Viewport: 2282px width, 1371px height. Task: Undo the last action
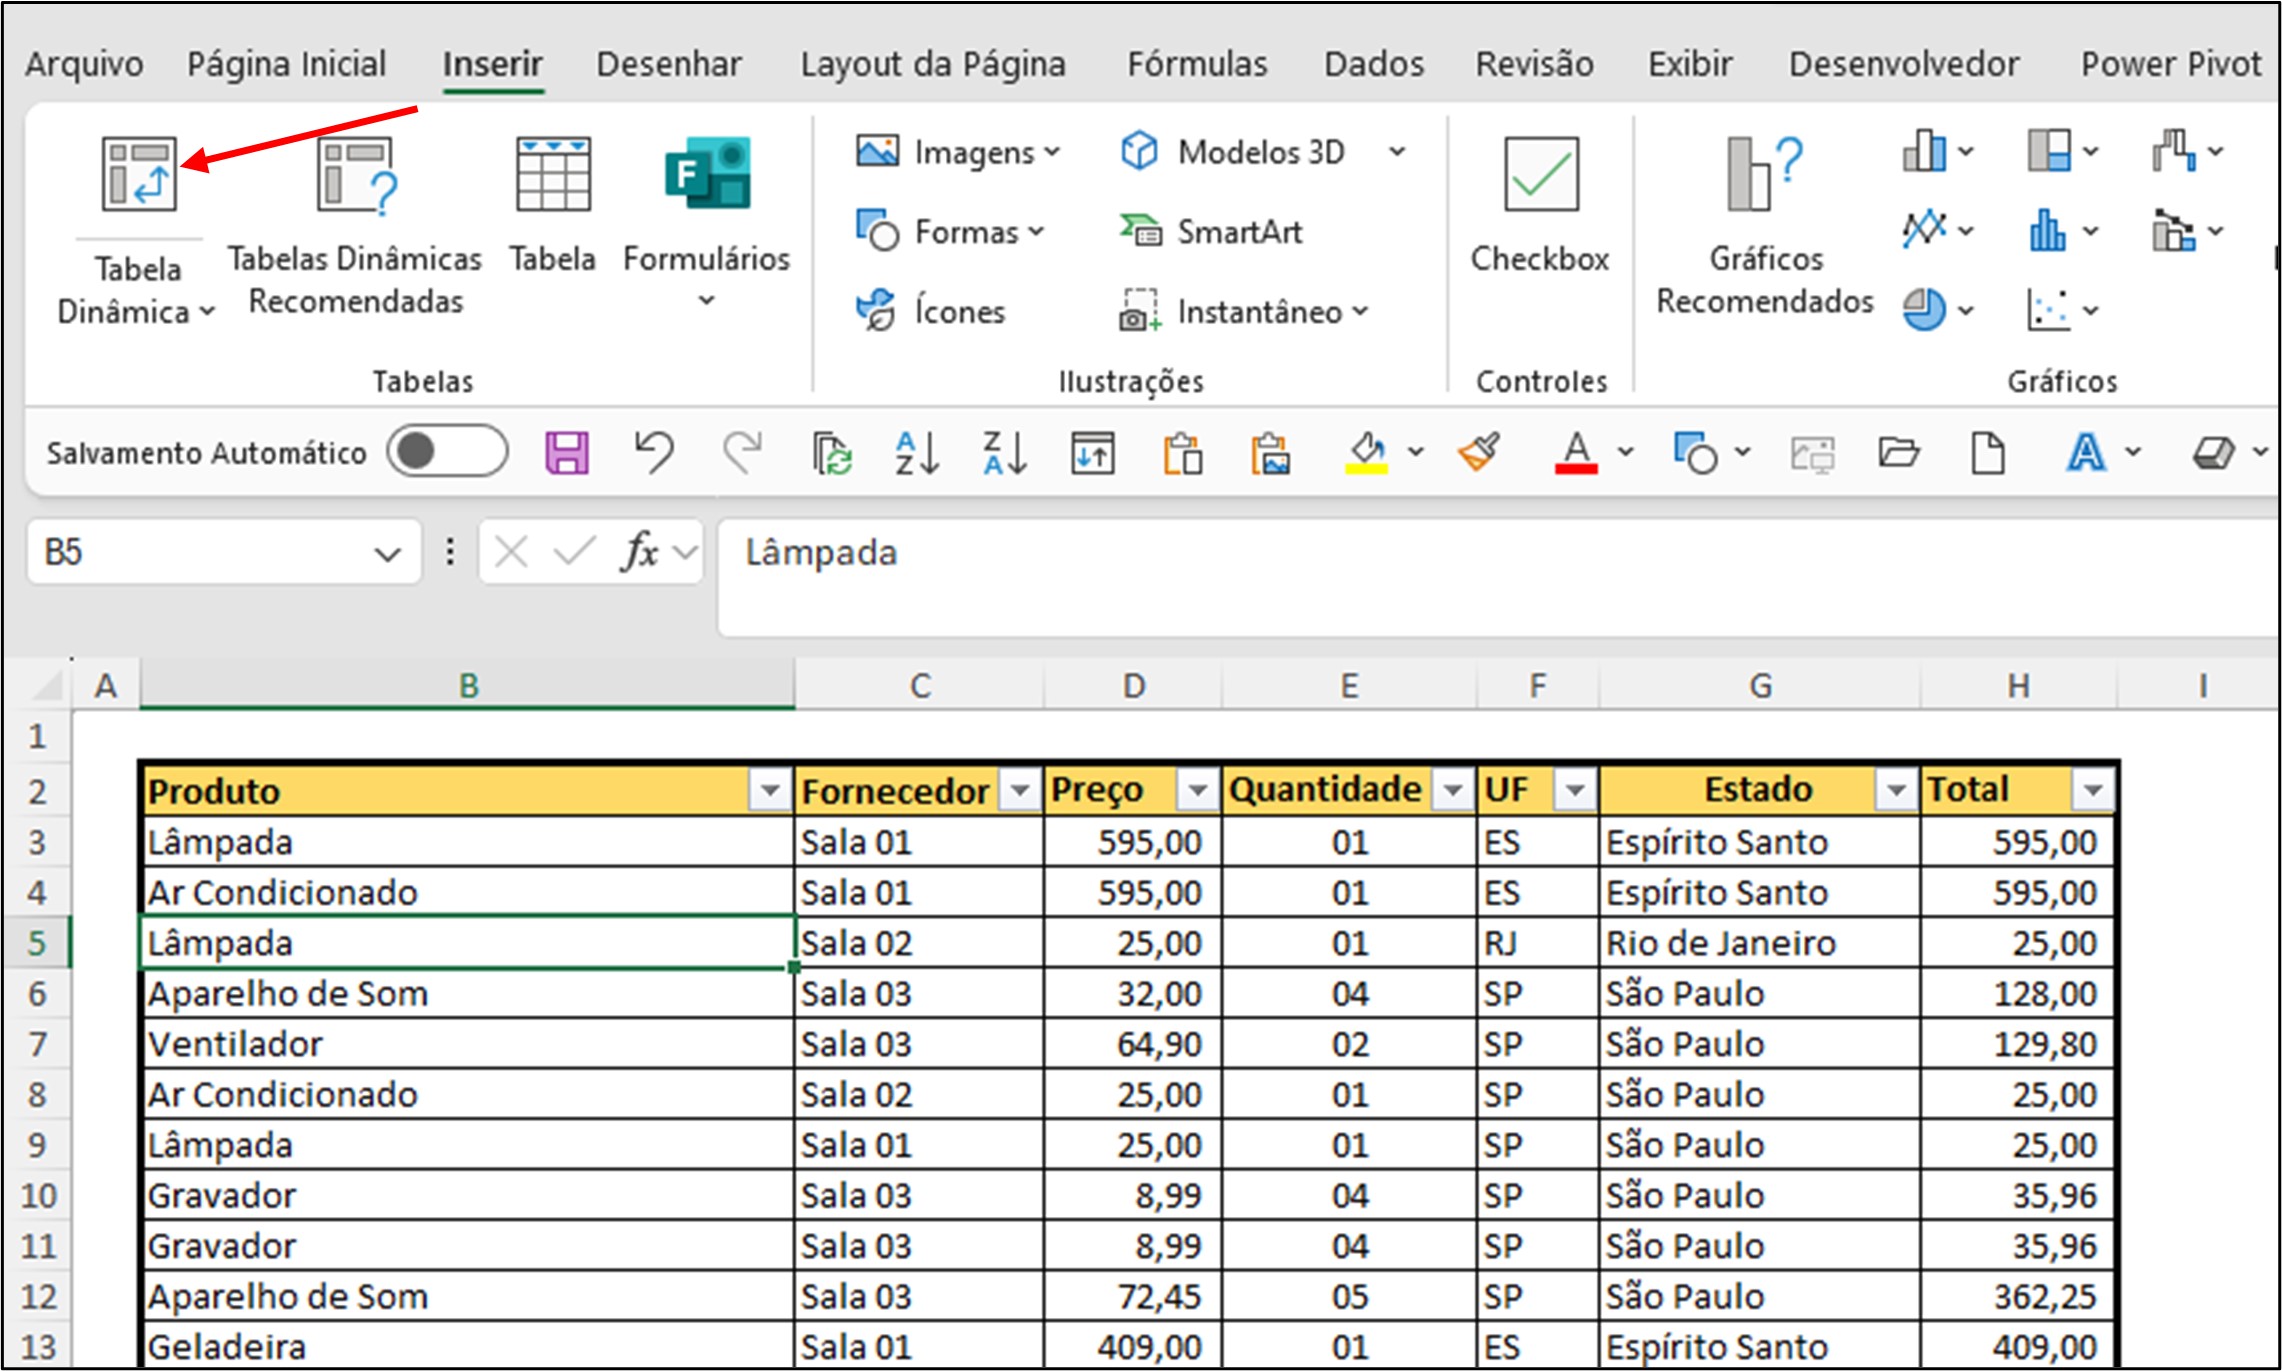pyautogui.click(x=654, y=453)
